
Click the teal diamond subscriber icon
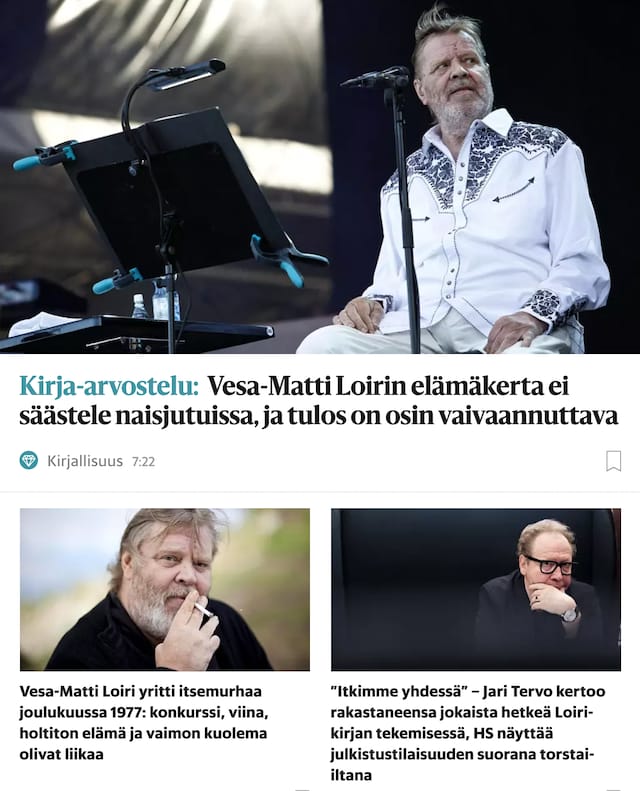click(29, 461)
